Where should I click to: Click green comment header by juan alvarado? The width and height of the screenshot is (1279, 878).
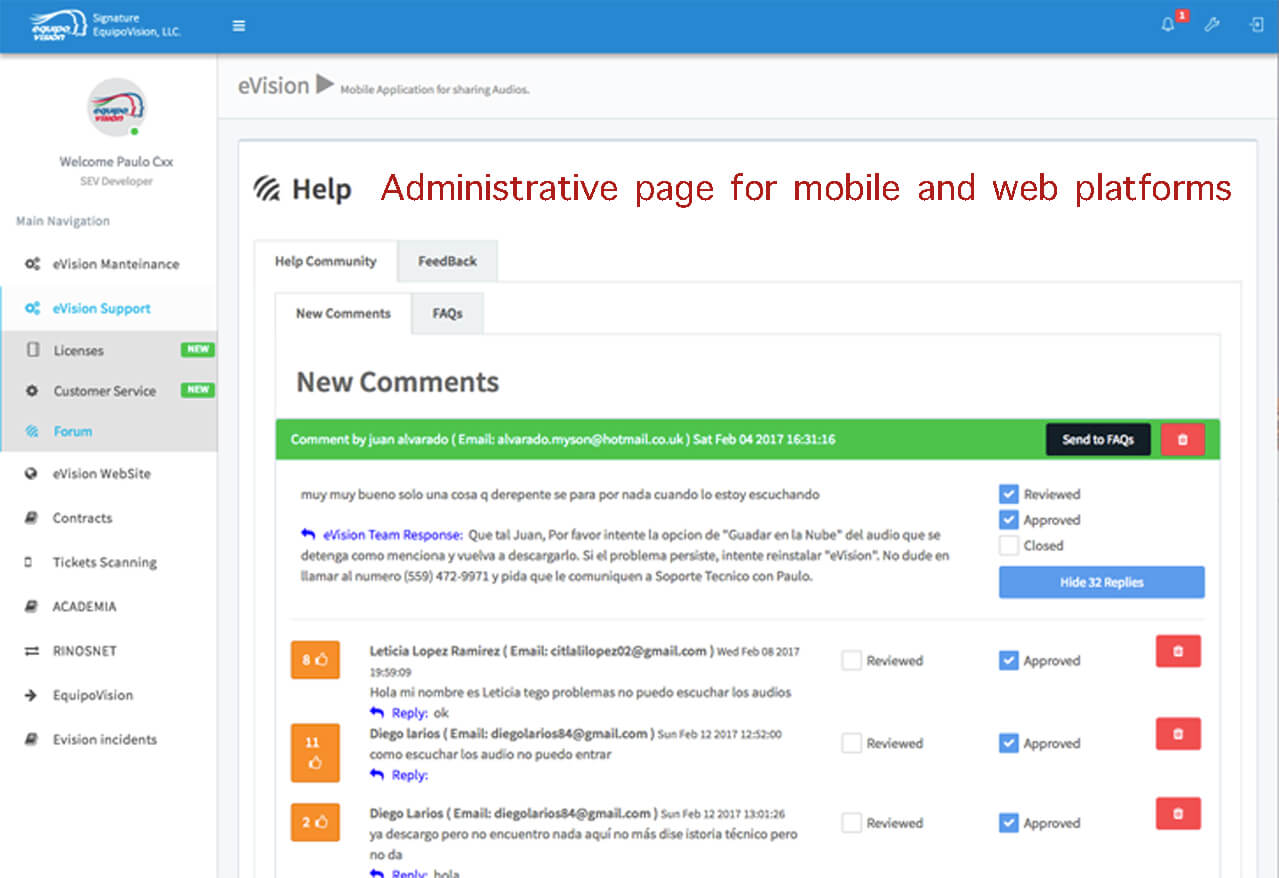(748, 440)
